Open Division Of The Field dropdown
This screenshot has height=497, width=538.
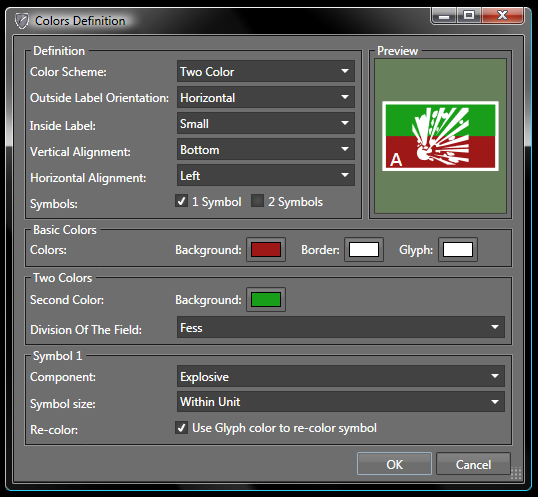pos(341,327)
